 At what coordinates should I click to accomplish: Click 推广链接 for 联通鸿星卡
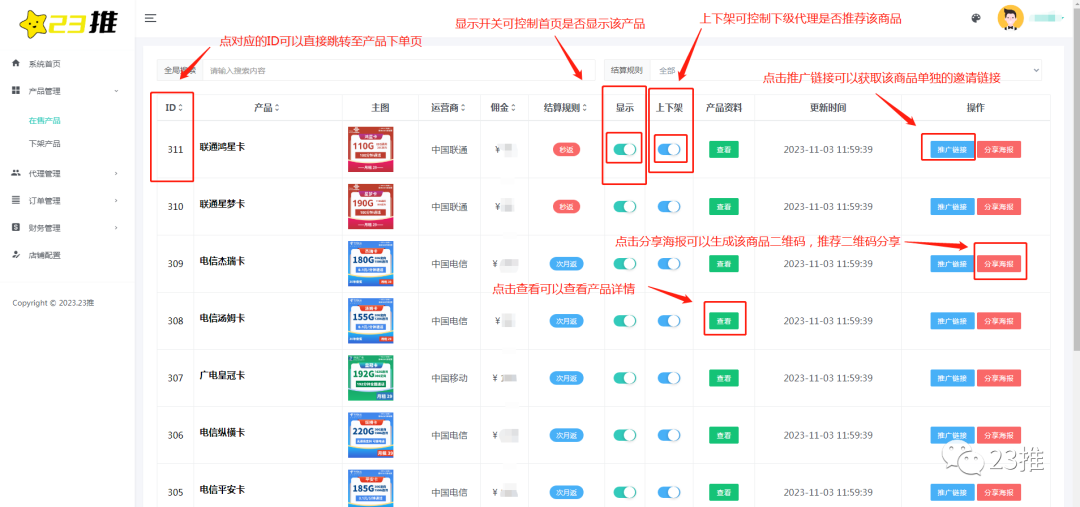tap(953, 149)
